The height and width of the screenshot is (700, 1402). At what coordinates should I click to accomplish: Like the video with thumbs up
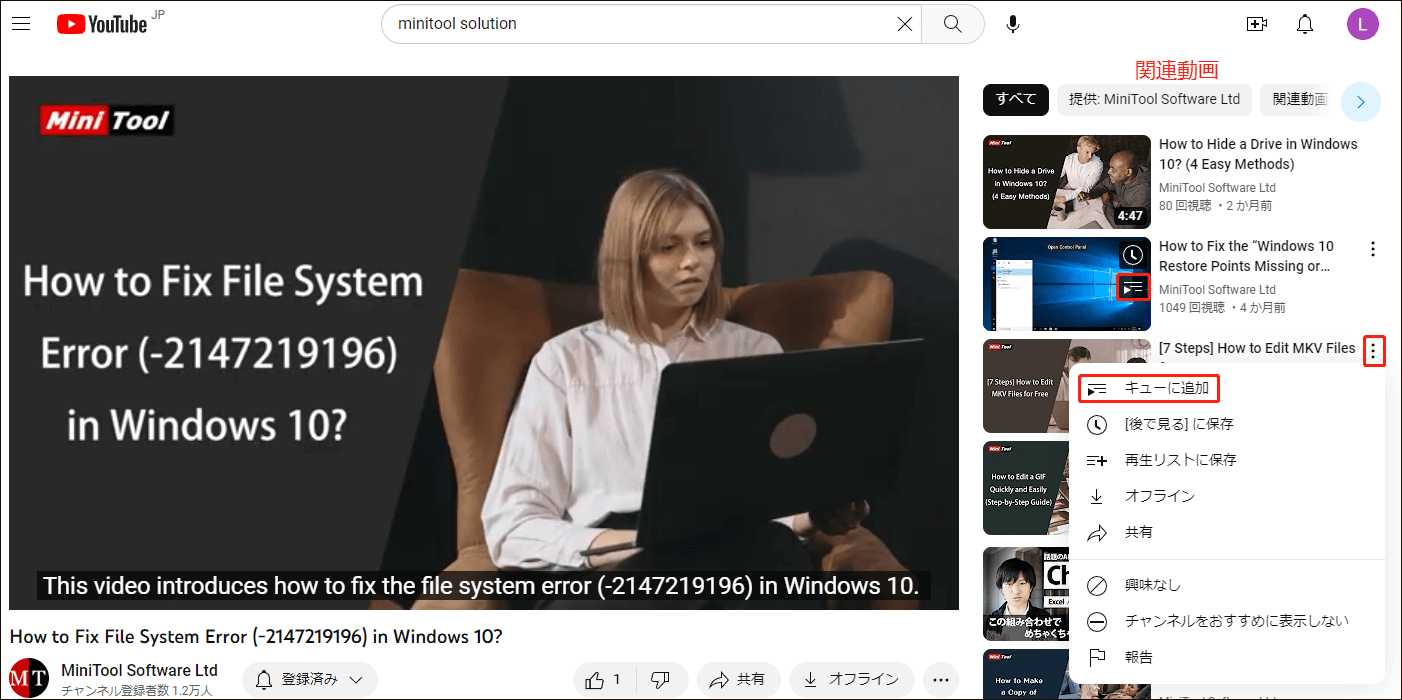[605, 680]
